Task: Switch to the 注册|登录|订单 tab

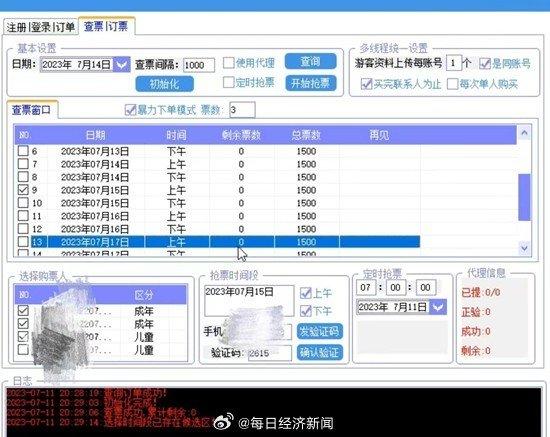Action: 40,27
